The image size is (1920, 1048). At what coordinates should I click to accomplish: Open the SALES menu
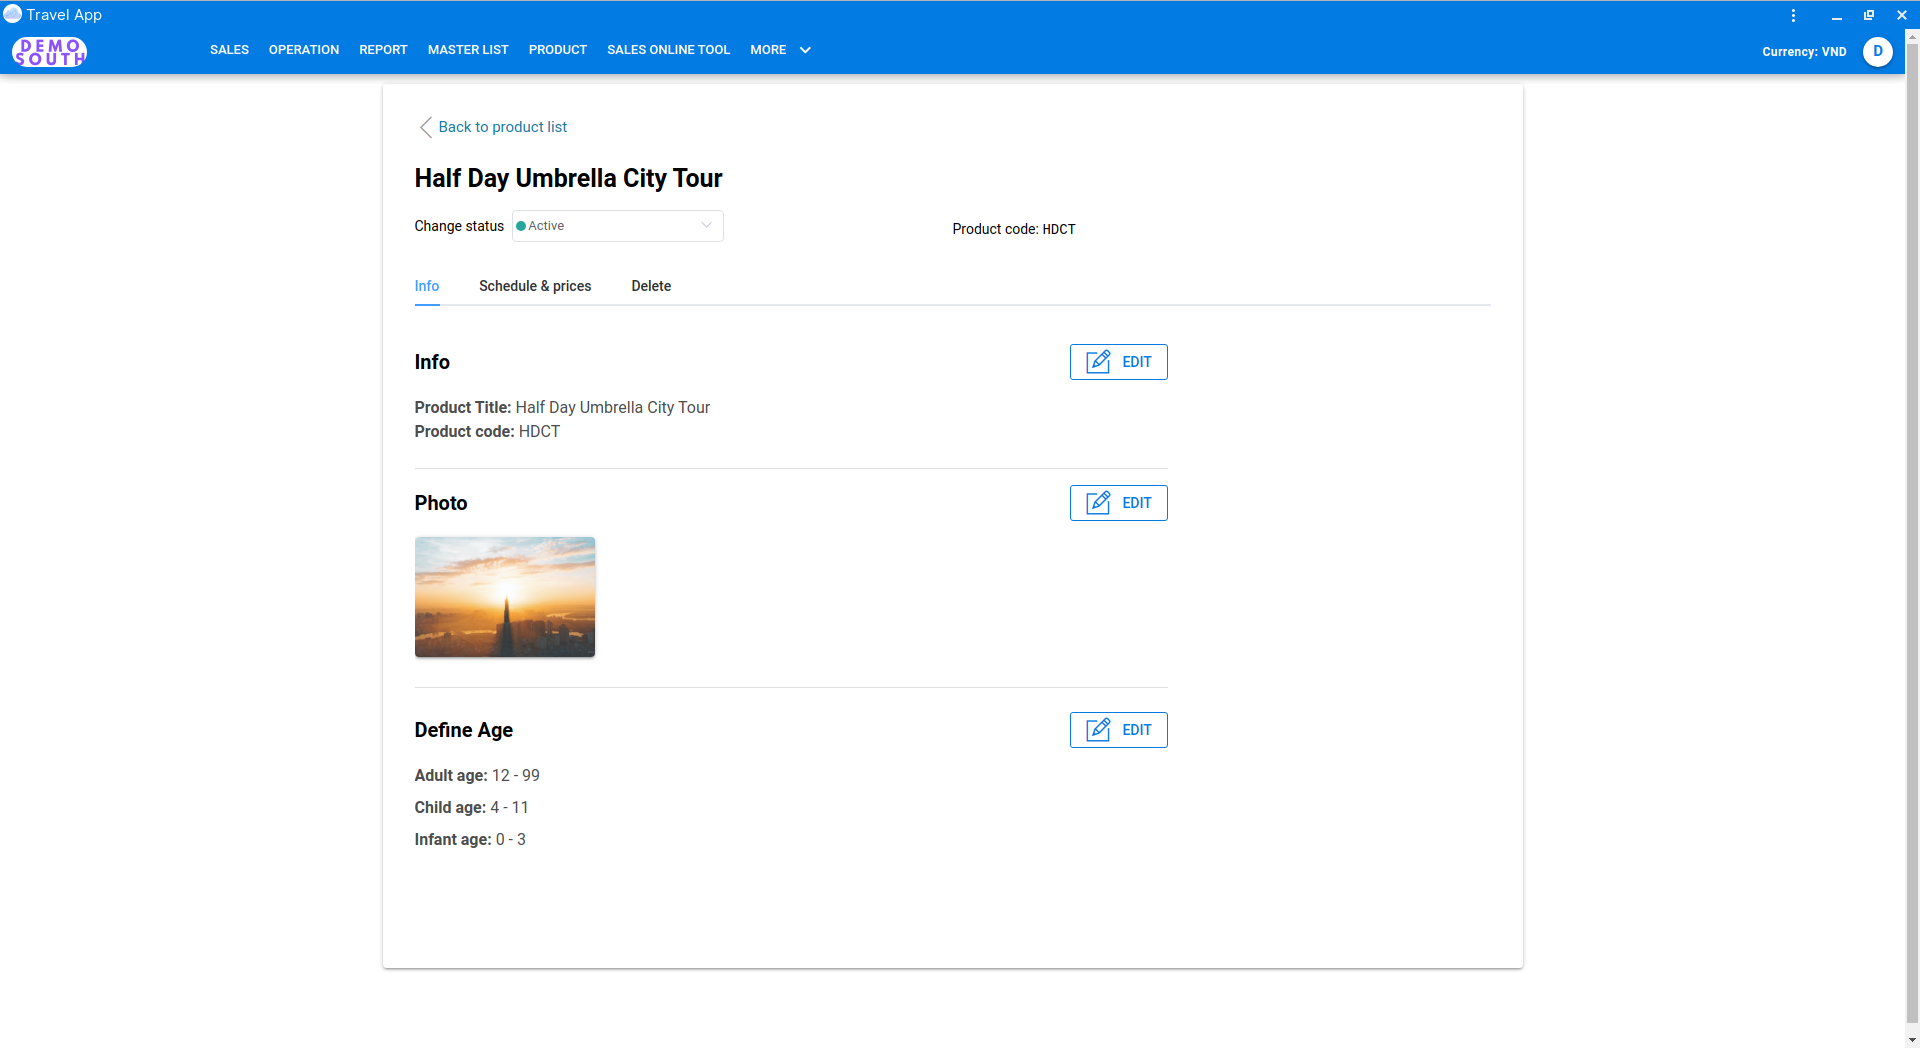pyautogui.click(x=229, y=50)
